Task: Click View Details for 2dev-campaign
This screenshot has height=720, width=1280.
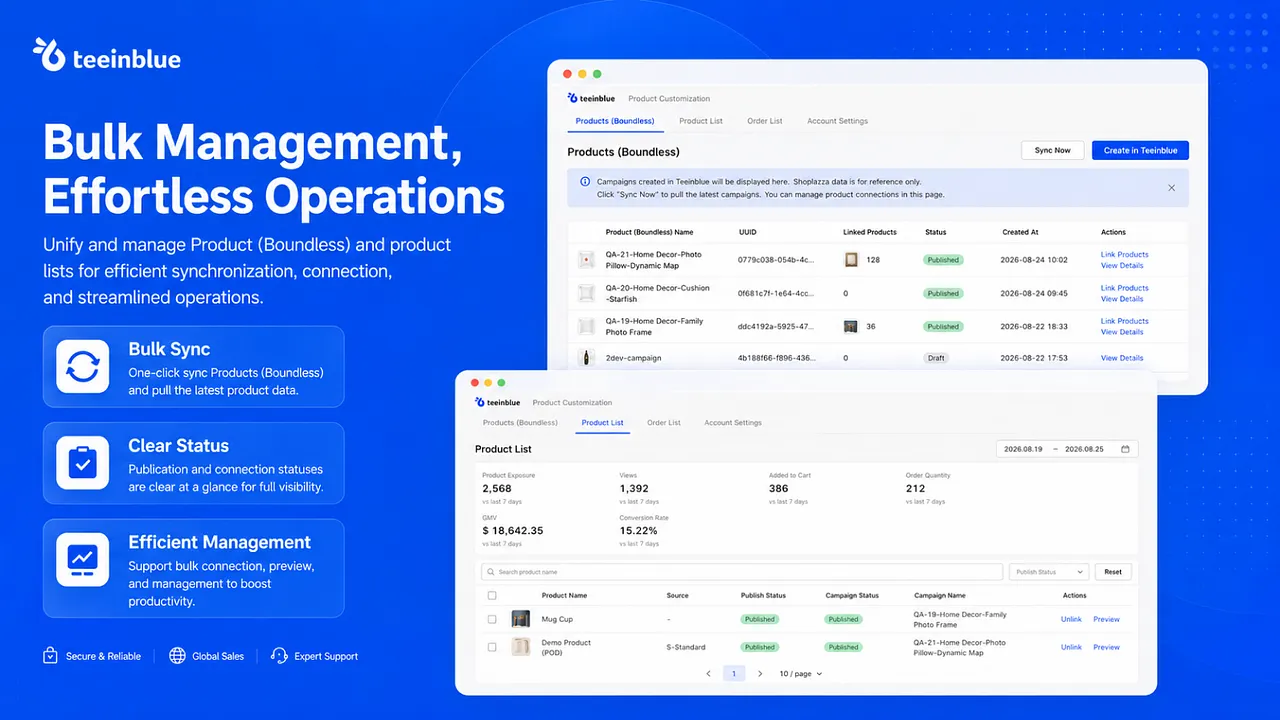Action: tap(1122, 358)
